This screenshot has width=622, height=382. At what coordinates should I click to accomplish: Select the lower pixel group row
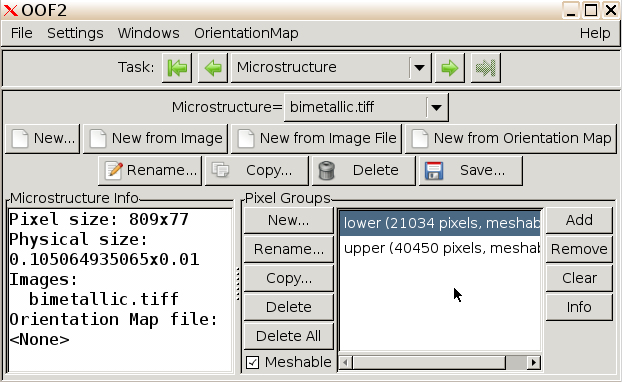point(441,223)
